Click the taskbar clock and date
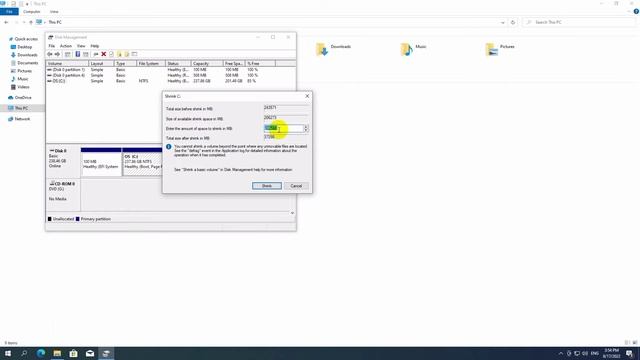This screenshot has height=360, width=640. [x=611, y=353]
